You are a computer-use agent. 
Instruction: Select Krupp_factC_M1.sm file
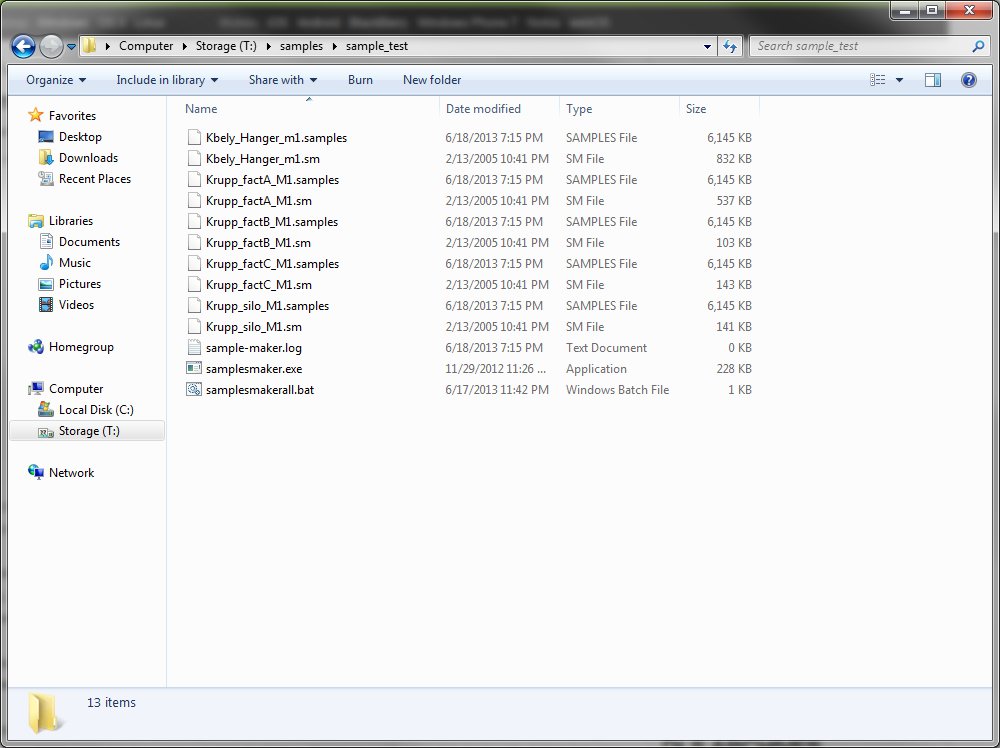pos(259,285)
